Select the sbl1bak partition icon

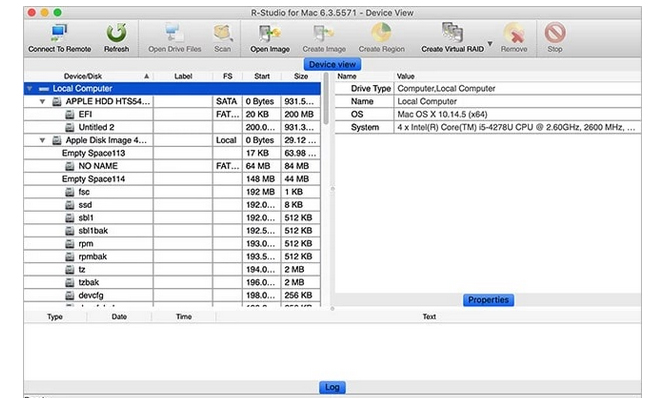[x=70, y=231]
